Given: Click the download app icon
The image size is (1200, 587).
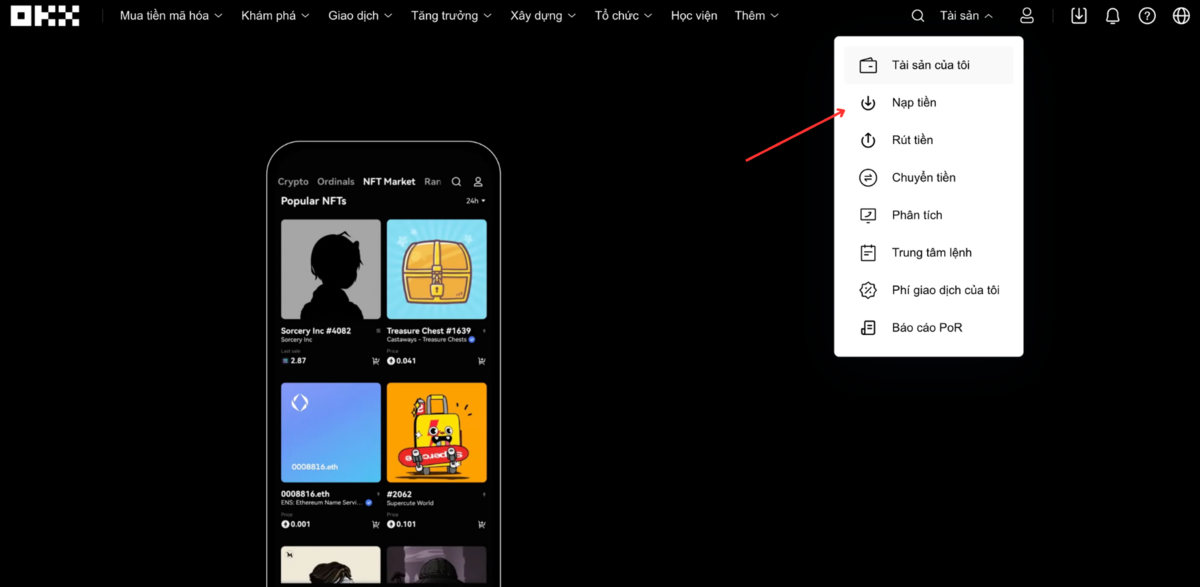Looking at the screenshot, I should 1079,16.
